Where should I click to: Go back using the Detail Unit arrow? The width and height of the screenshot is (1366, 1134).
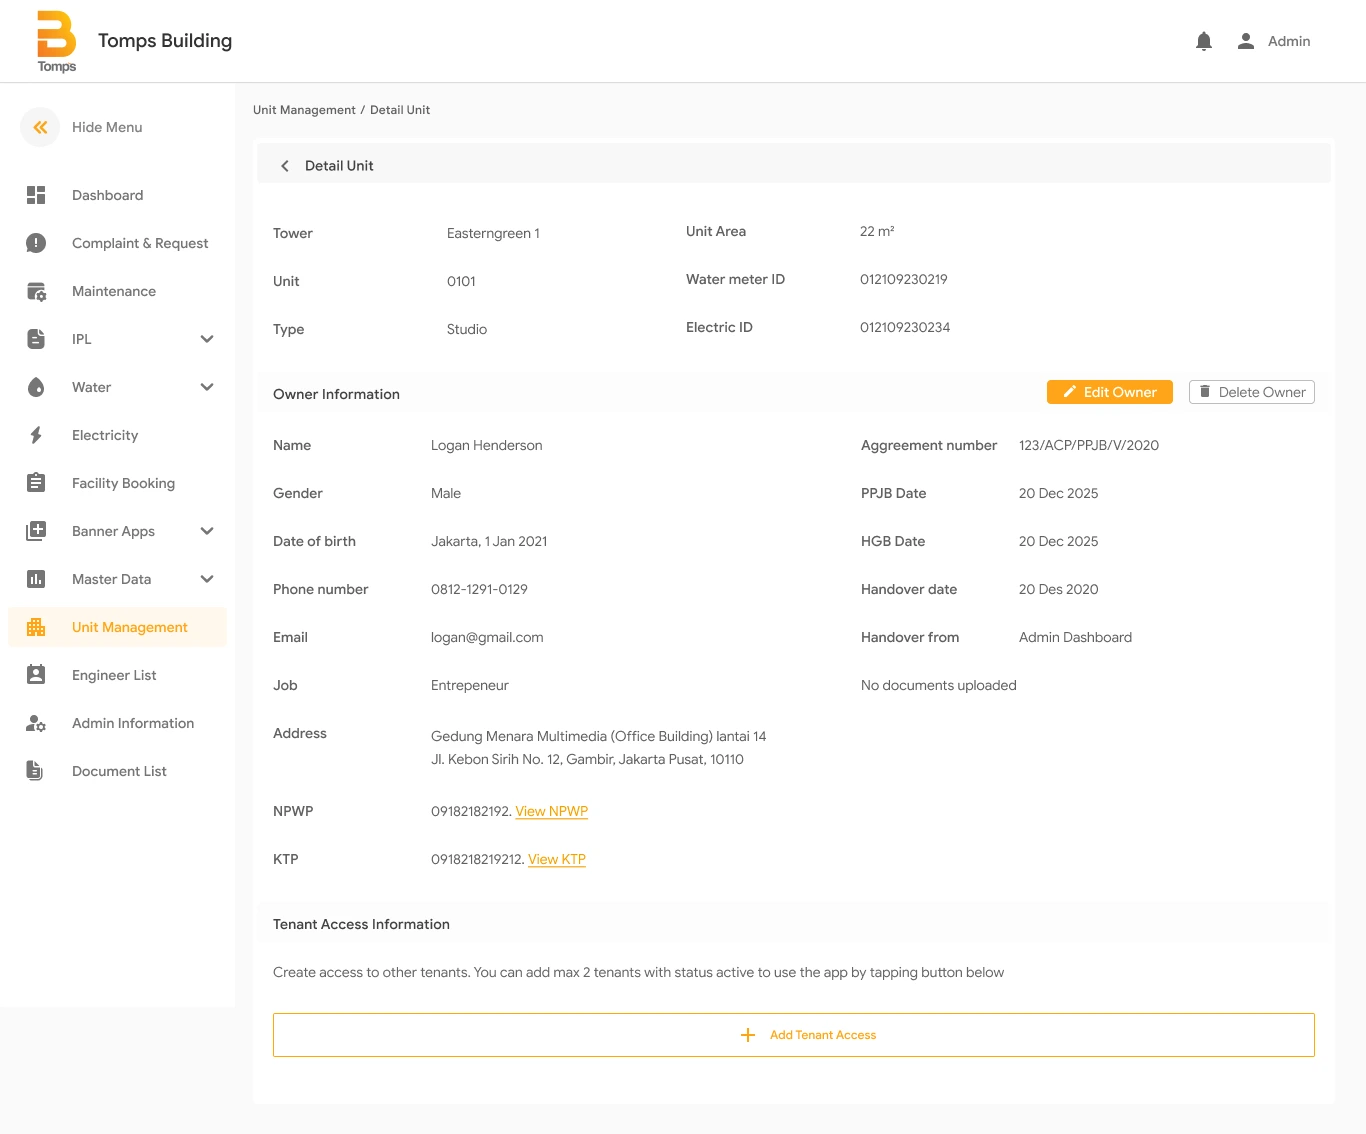pos(285,165)
